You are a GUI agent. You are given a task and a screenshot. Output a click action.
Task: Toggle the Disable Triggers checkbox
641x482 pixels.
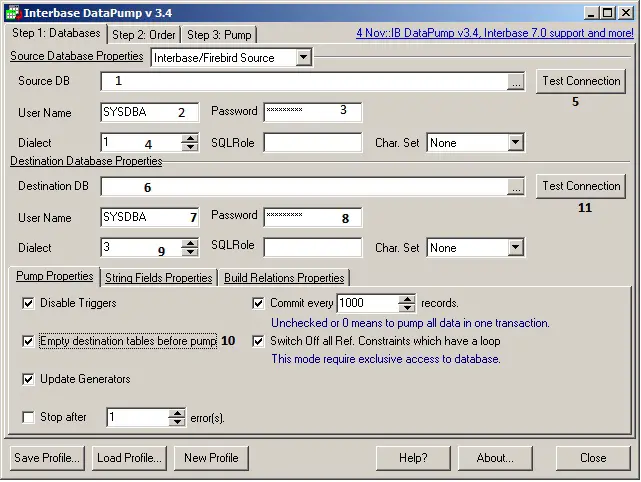click(x=28, y=303)
